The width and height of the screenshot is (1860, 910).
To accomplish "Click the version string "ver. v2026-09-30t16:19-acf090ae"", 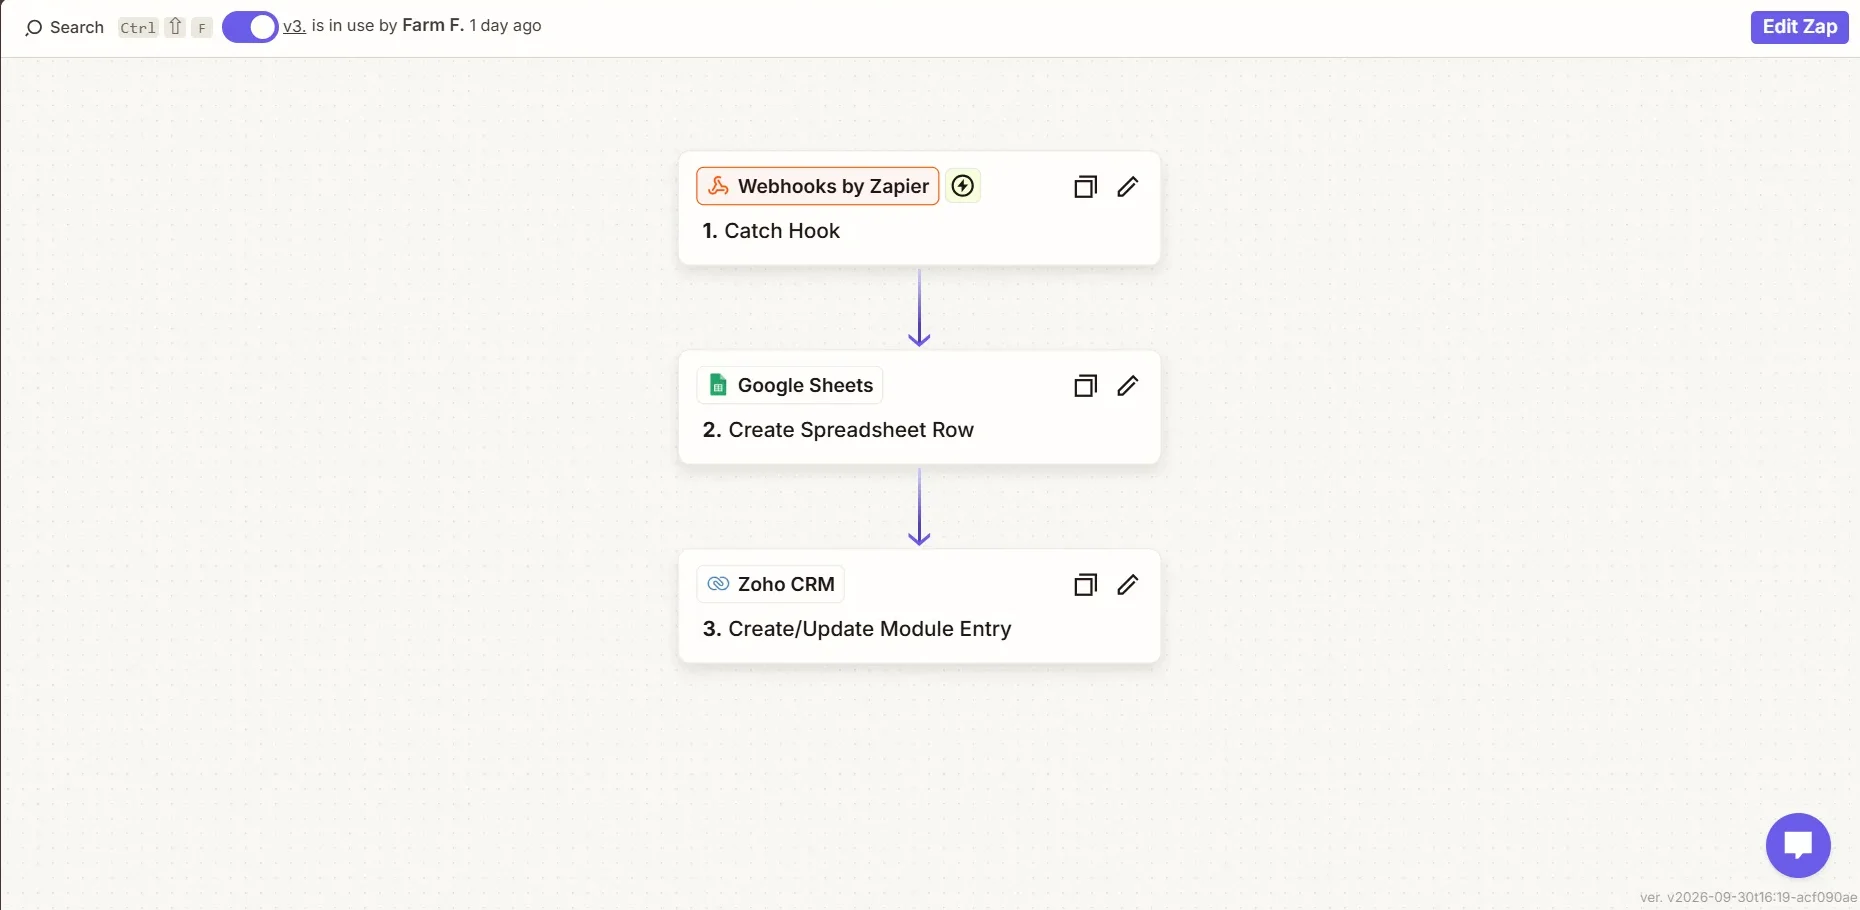I will point(1748,897).
